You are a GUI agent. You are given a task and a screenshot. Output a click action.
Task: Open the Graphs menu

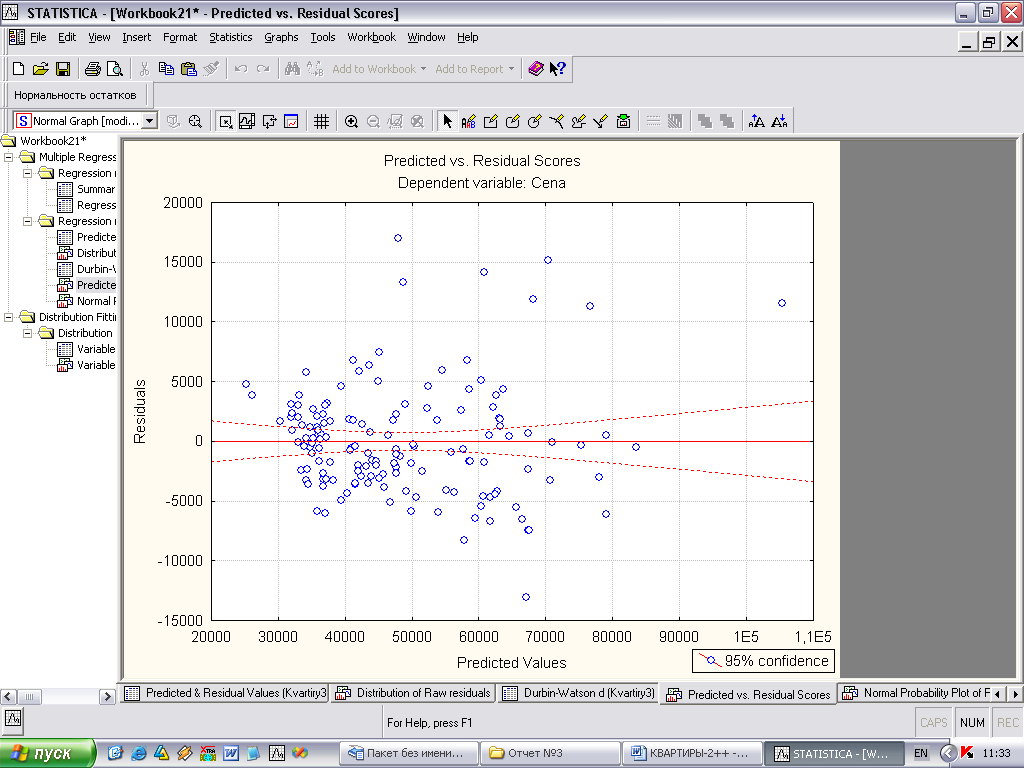tap(281, 37)
